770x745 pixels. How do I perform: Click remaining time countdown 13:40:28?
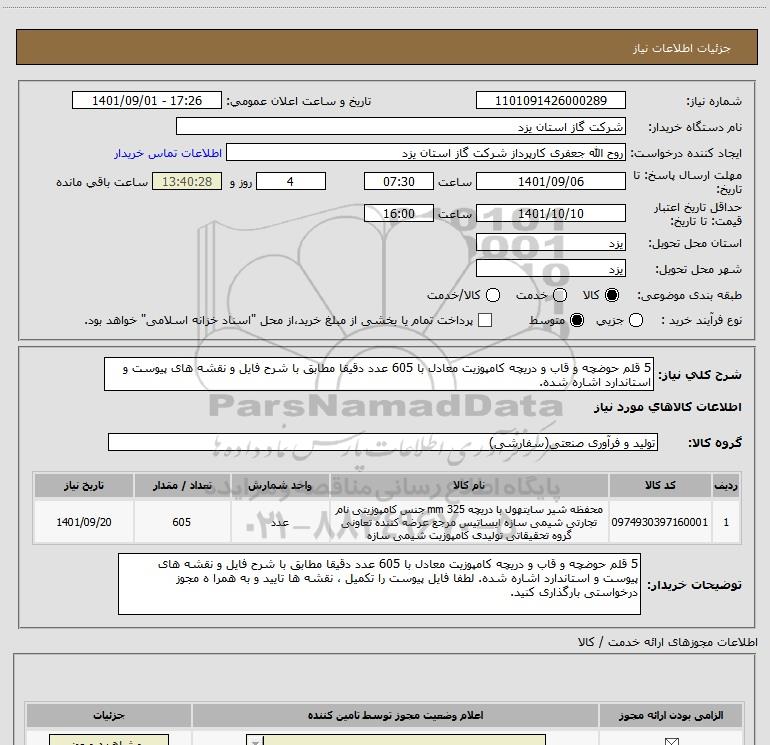[x=187, y=181]
